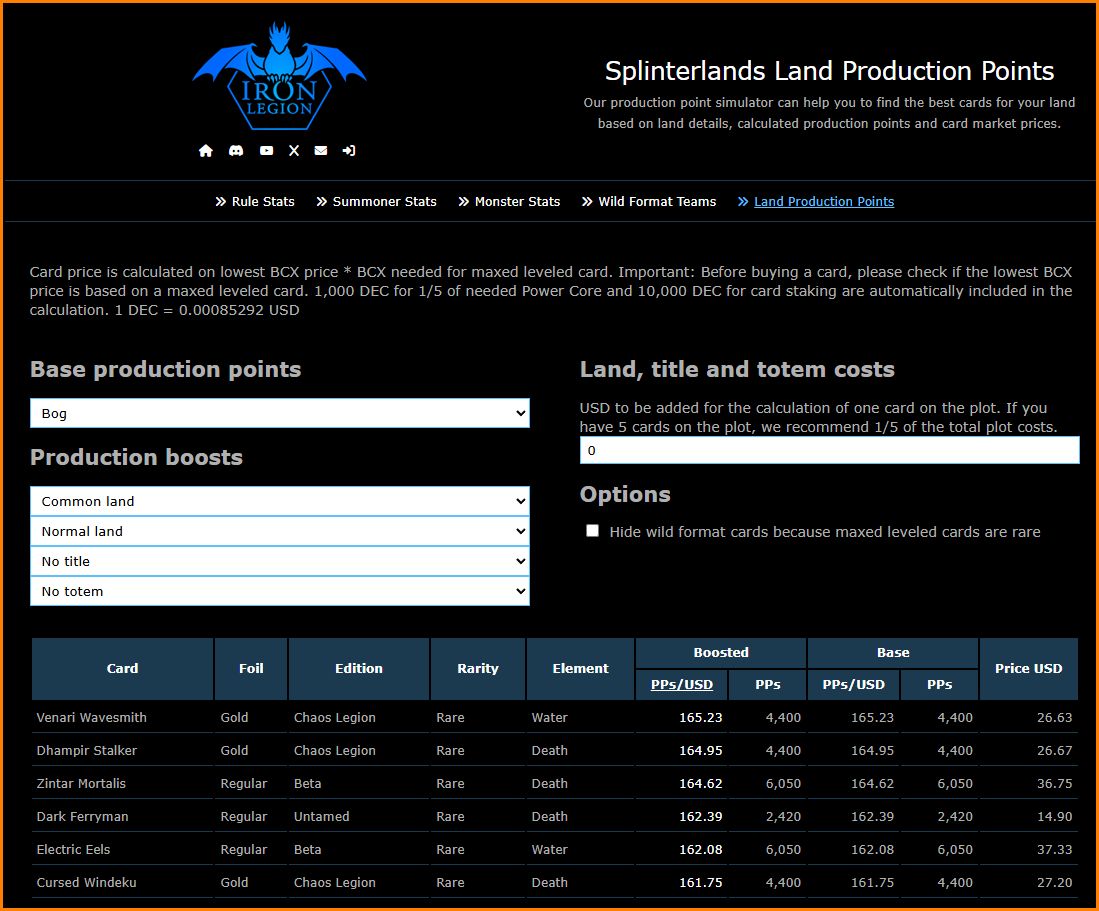Screen dimensions: 1099x911
Task: Enable Hide wild format cards checkbox
Action: (x=593, y=530)
